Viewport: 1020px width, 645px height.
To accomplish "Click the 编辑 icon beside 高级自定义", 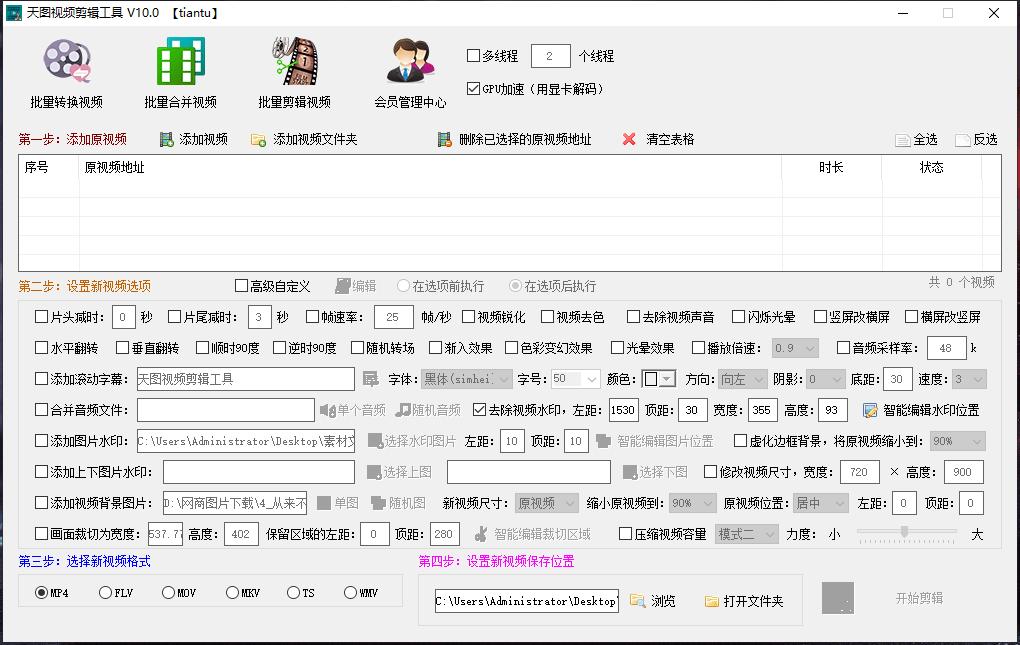I will point(342,286).
